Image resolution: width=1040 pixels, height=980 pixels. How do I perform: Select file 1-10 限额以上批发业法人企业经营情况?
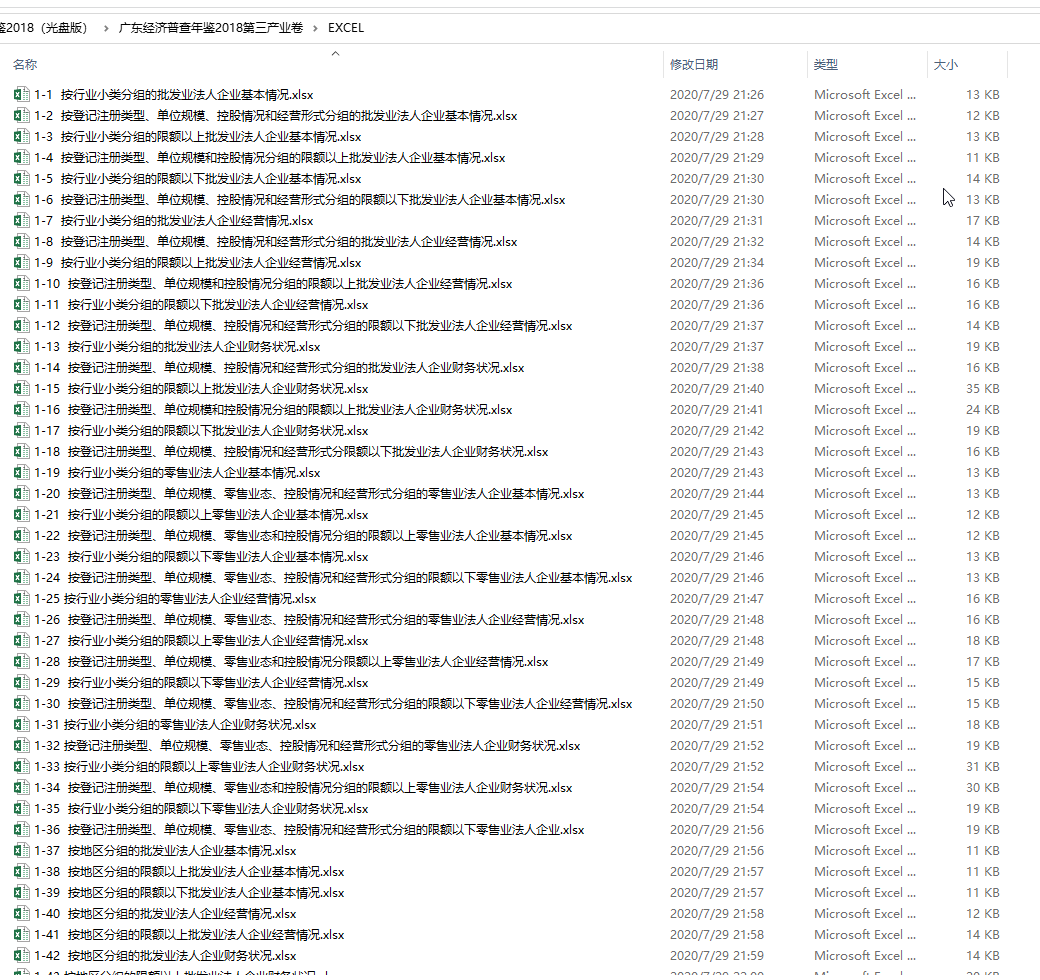[273, 284]
